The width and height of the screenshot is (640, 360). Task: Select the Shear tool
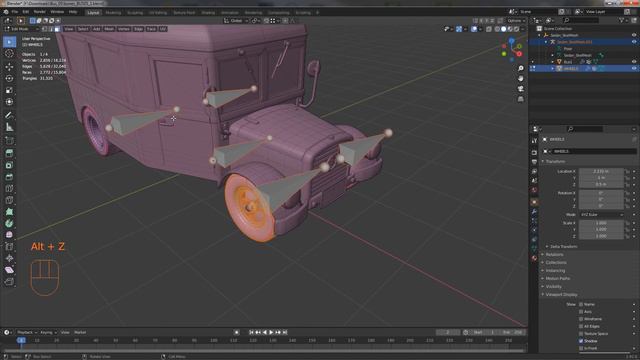pos(9,270)
